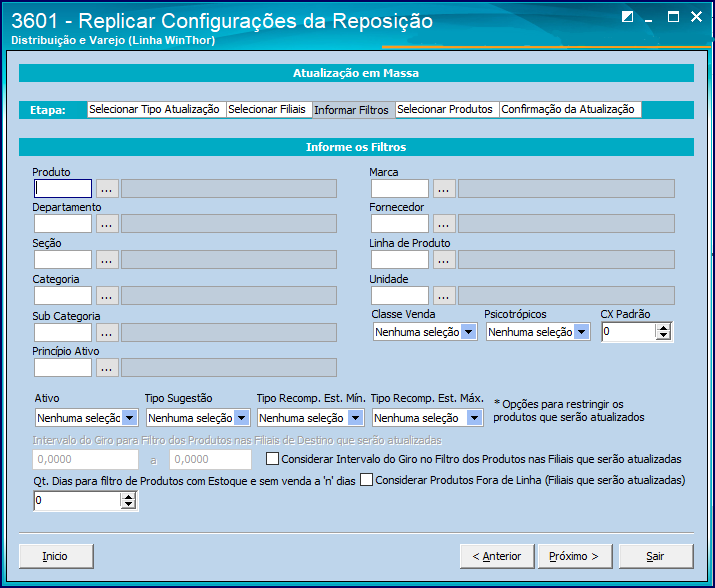The image size is (715, 588).
Task: Open the Seção lookup ellipsis button
Action: point(107,260)
